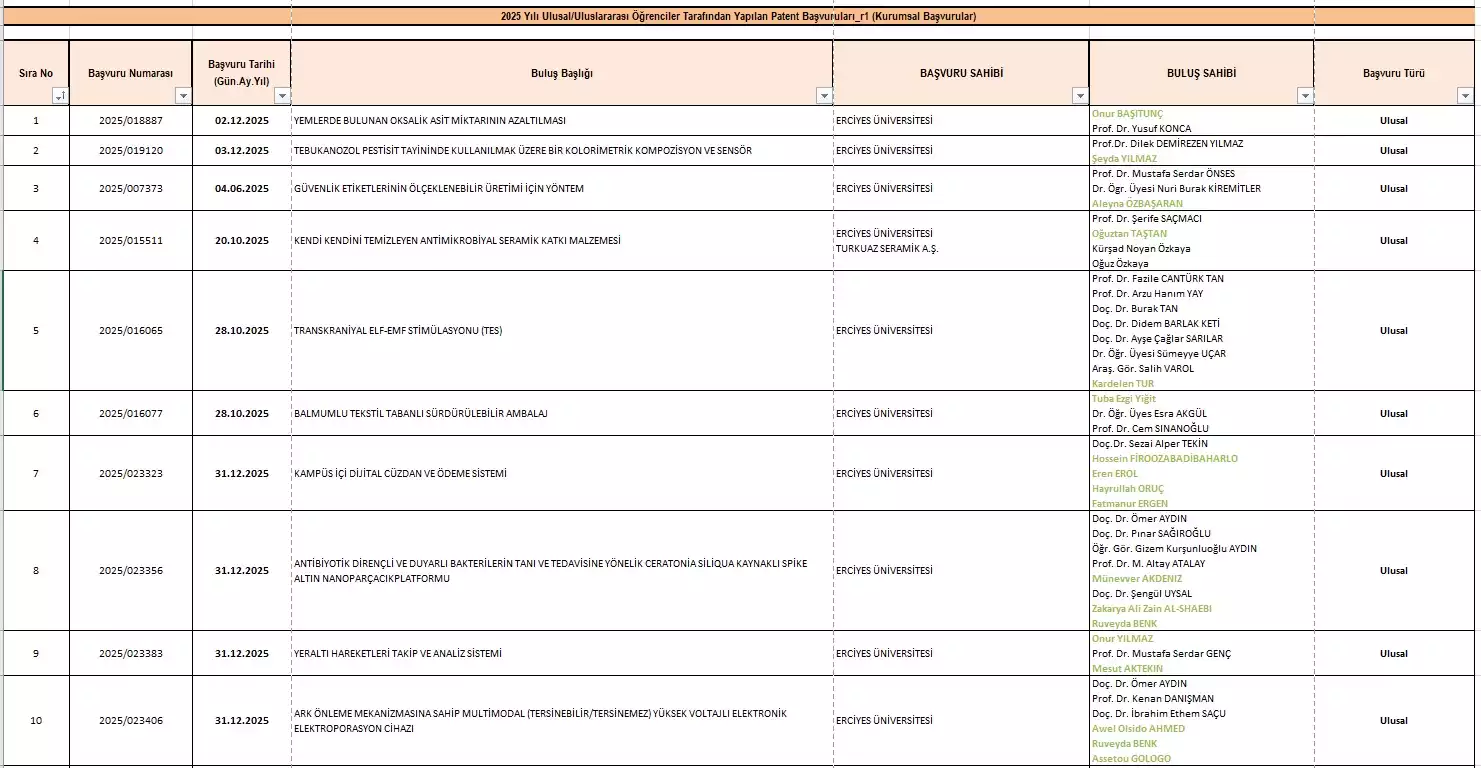Open the Sıra No sort filter button
The image size is (1481, 768).
[x=60, y=96]
